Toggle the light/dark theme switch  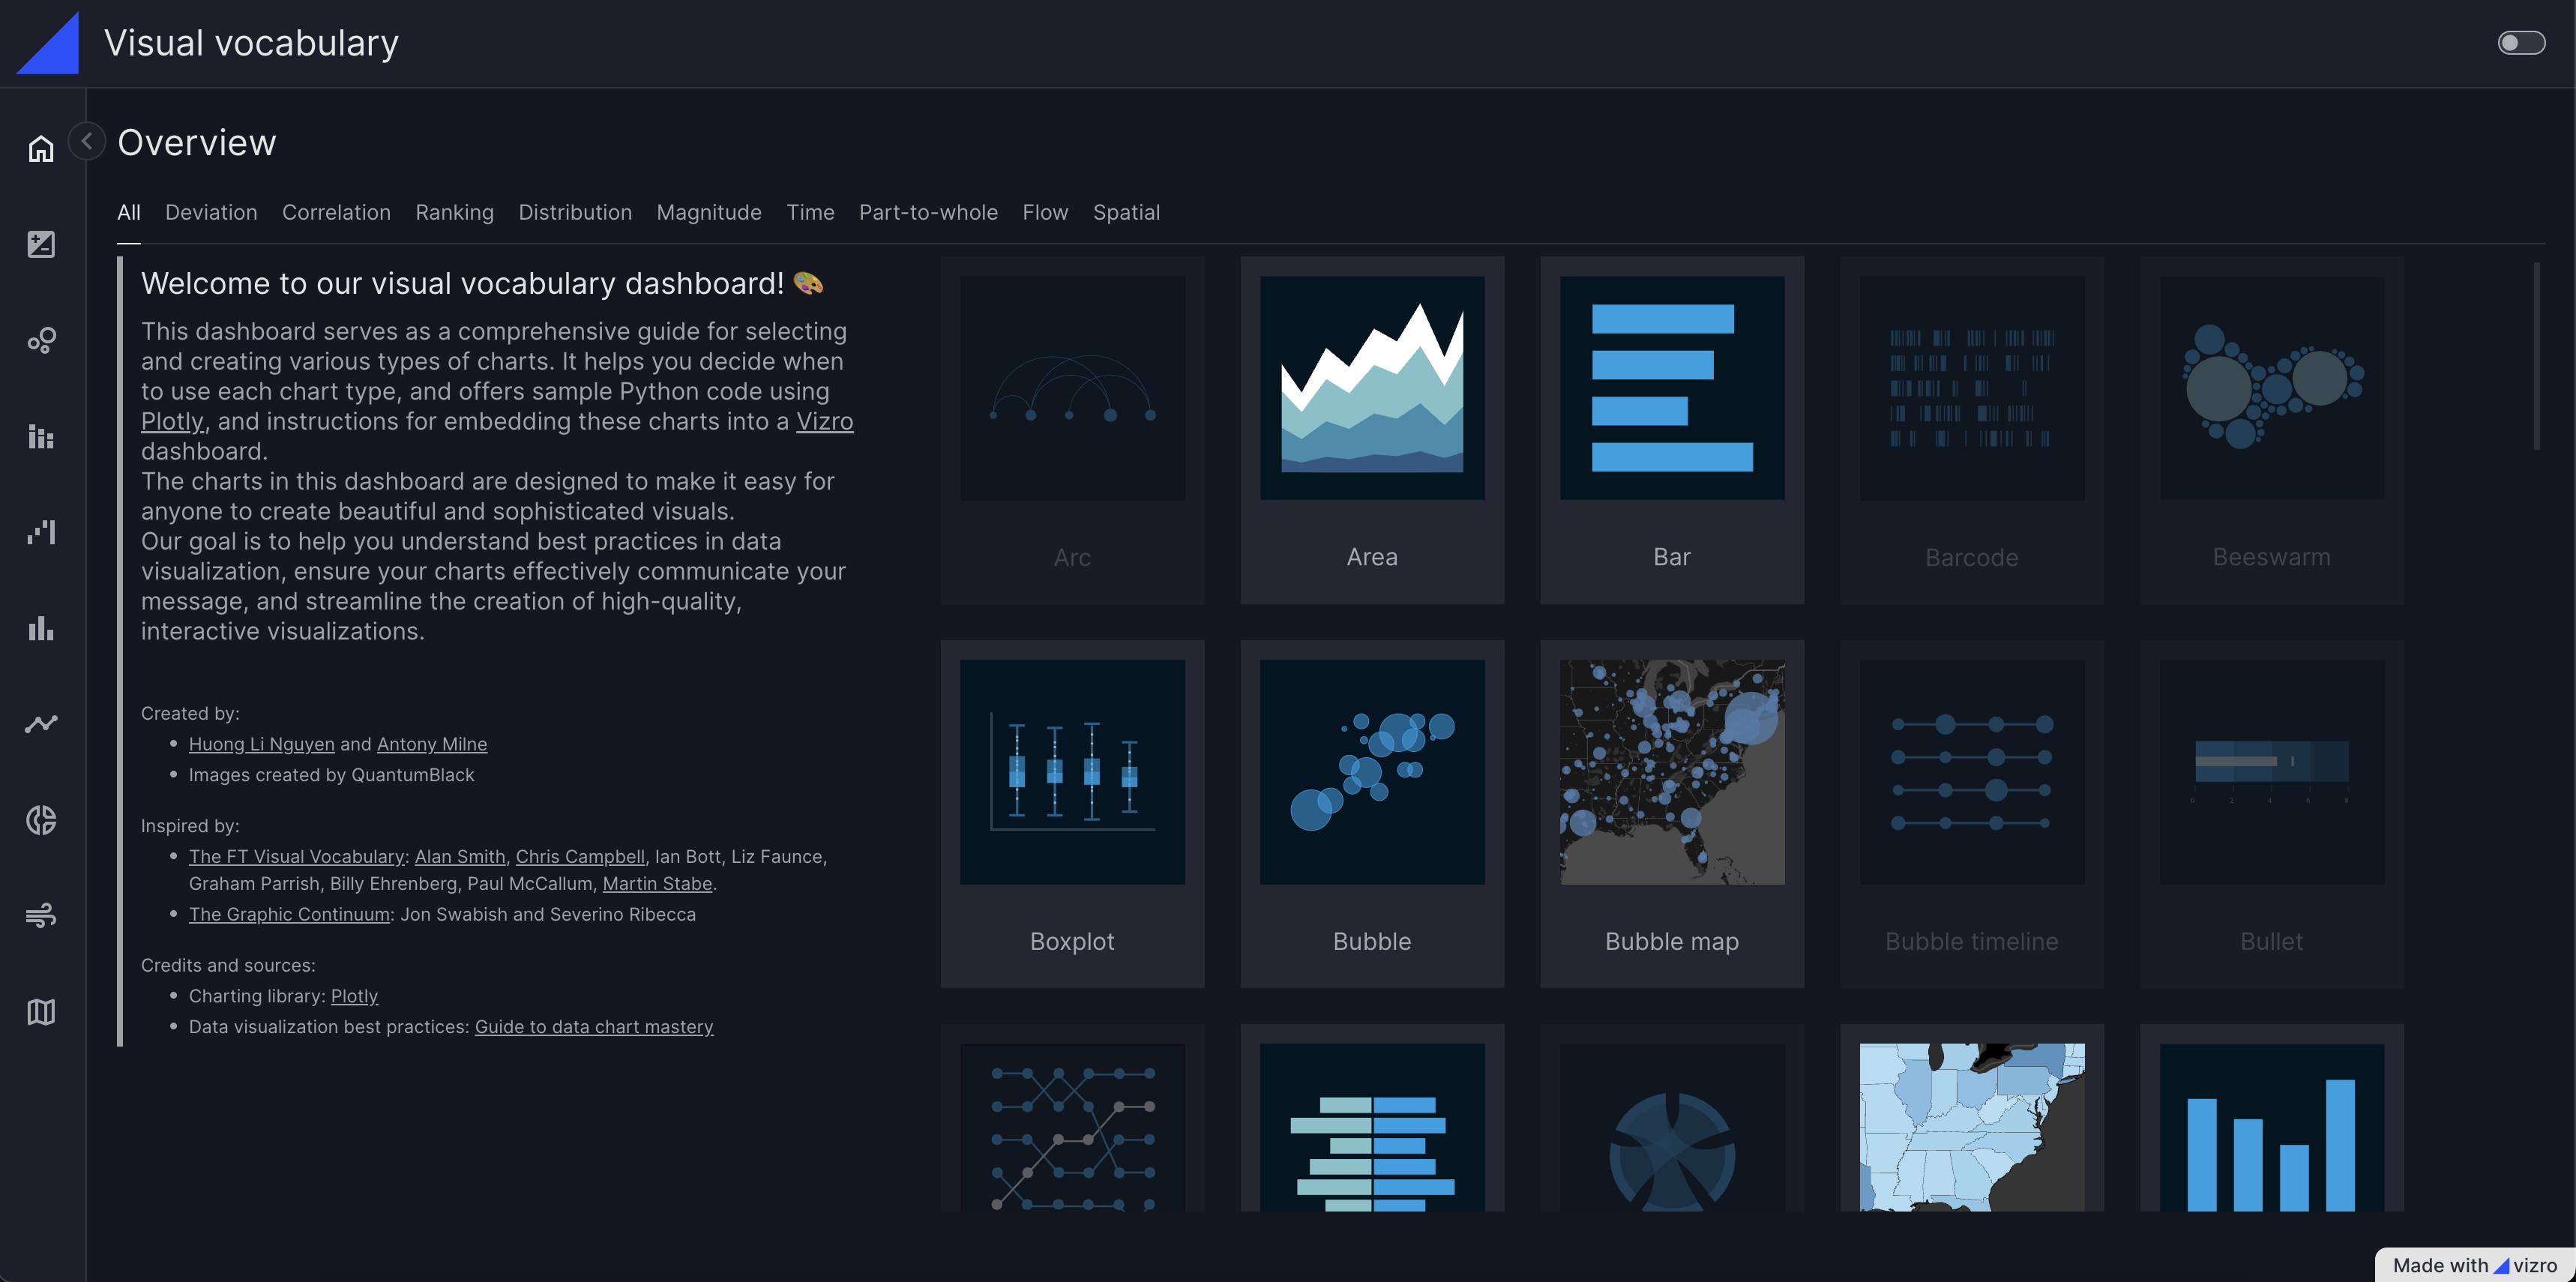(2521, 43)
